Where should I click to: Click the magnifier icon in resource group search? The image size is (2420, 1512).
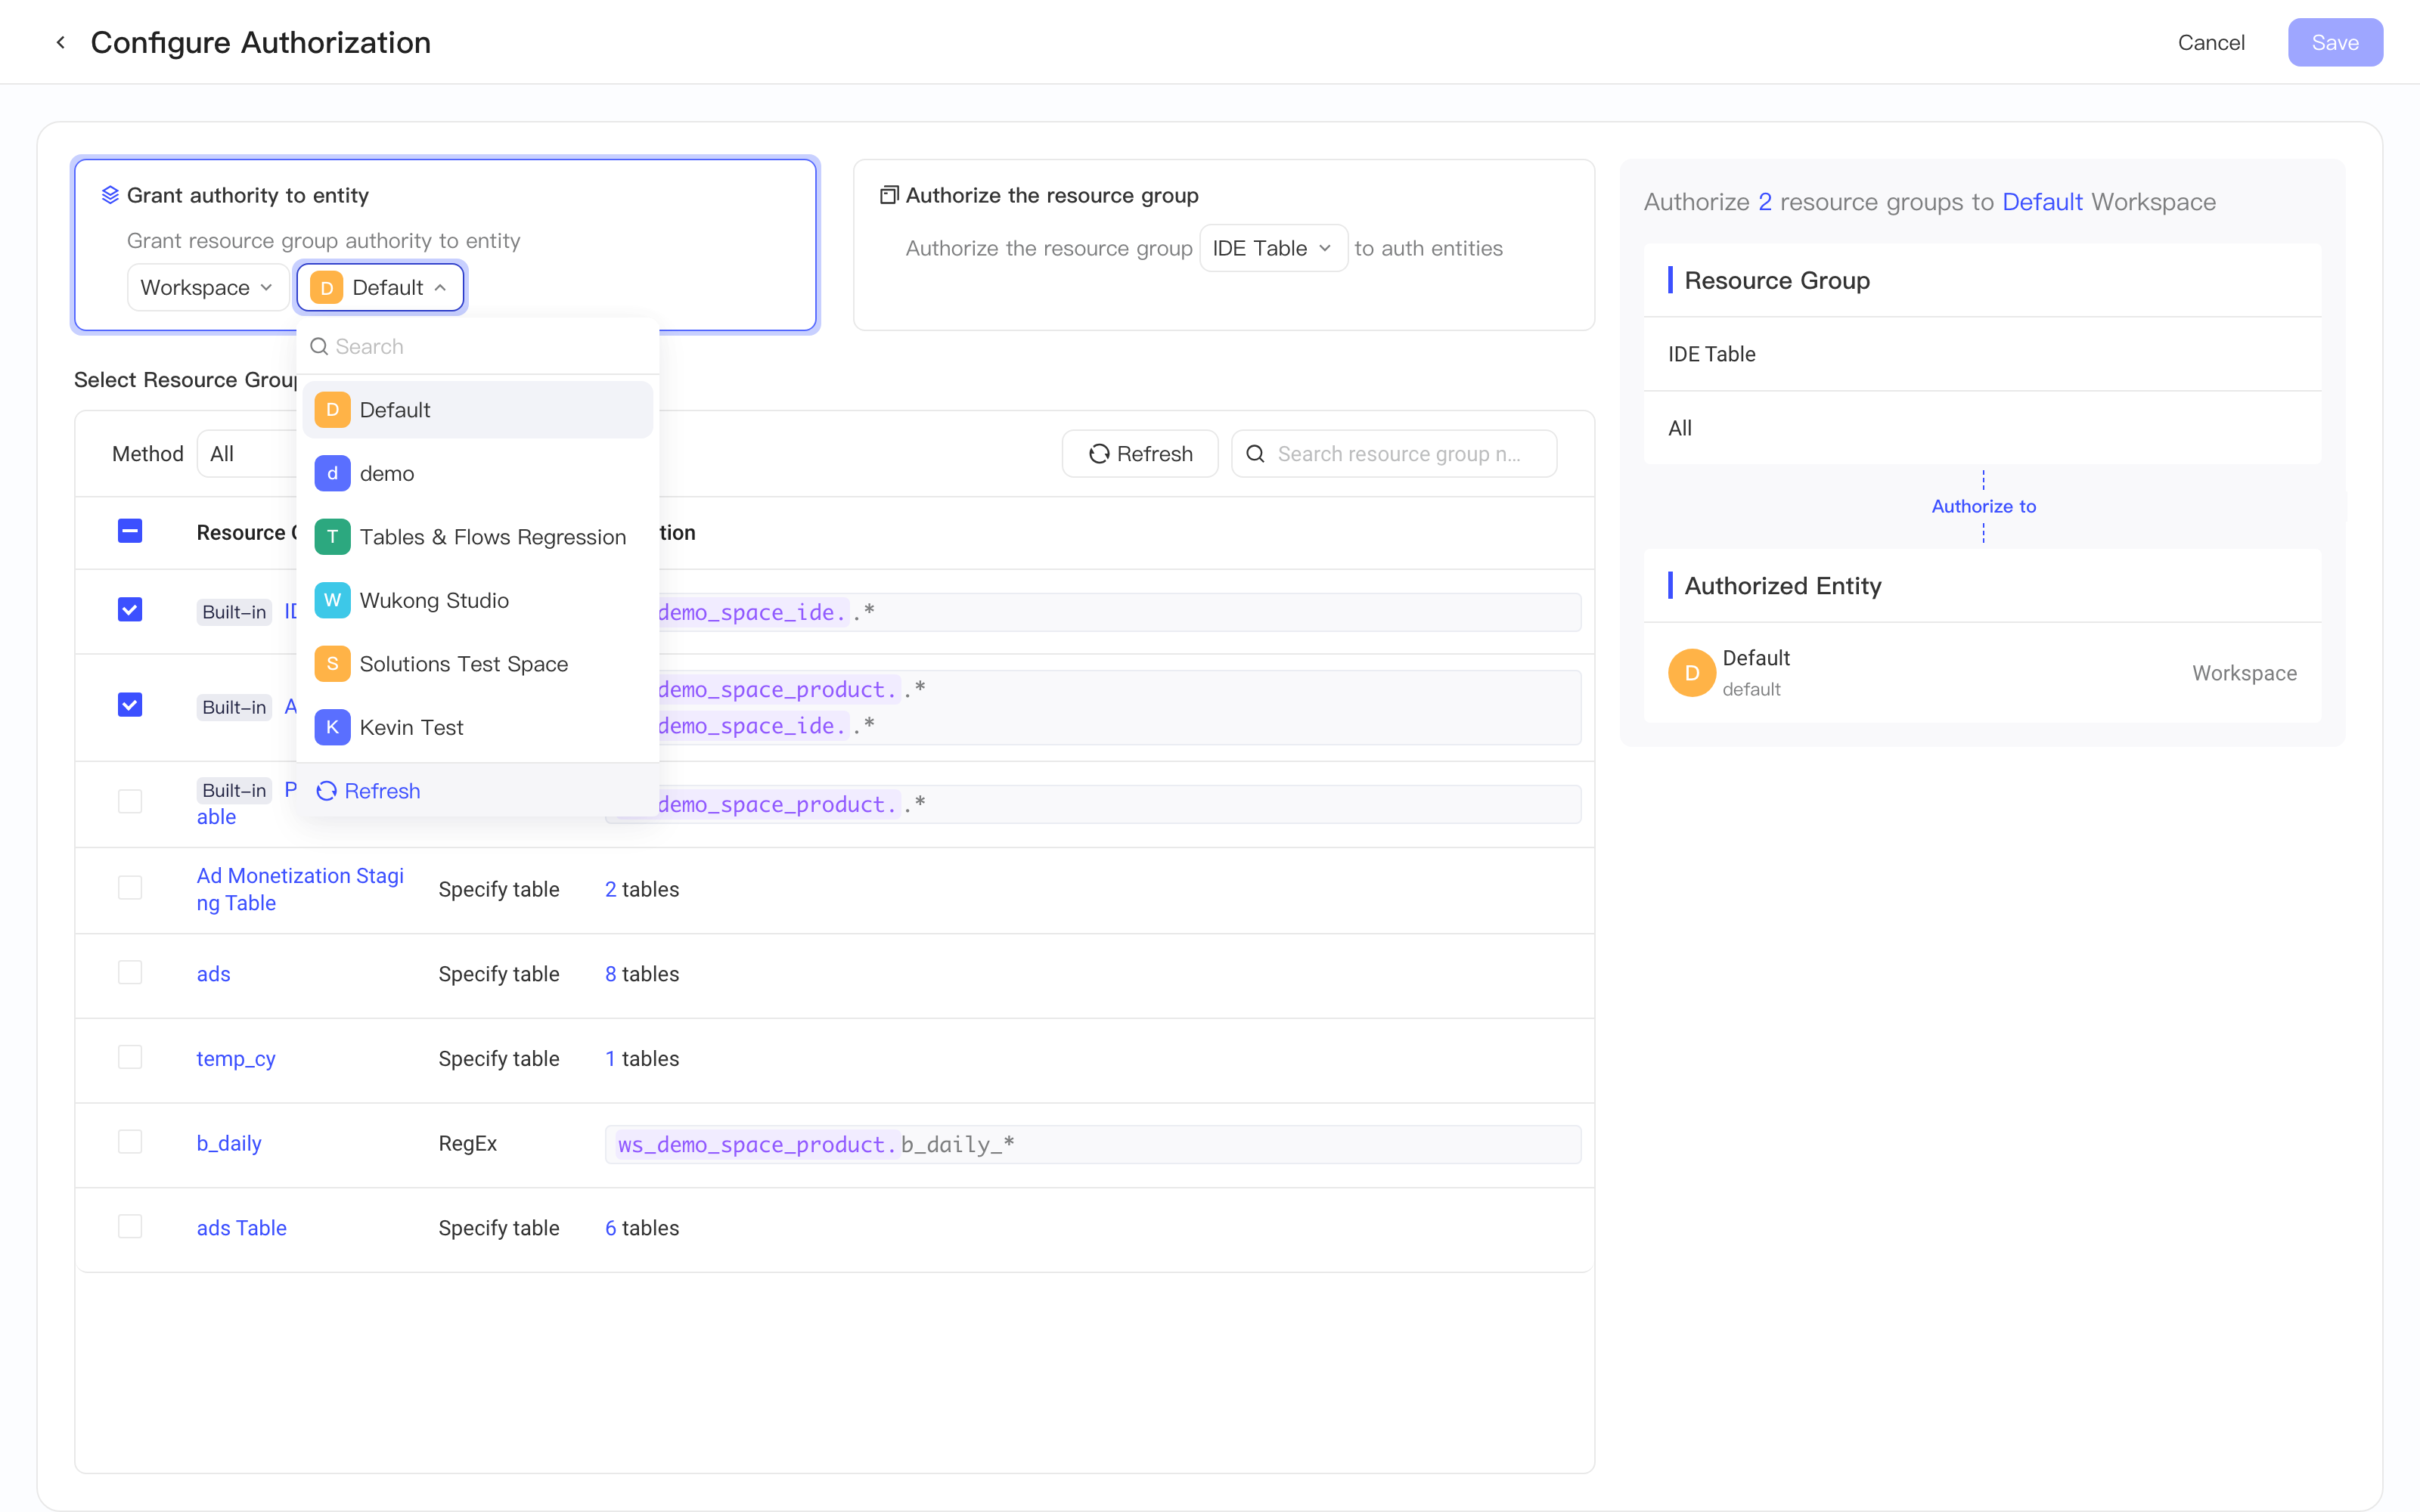coord(1255,454)
